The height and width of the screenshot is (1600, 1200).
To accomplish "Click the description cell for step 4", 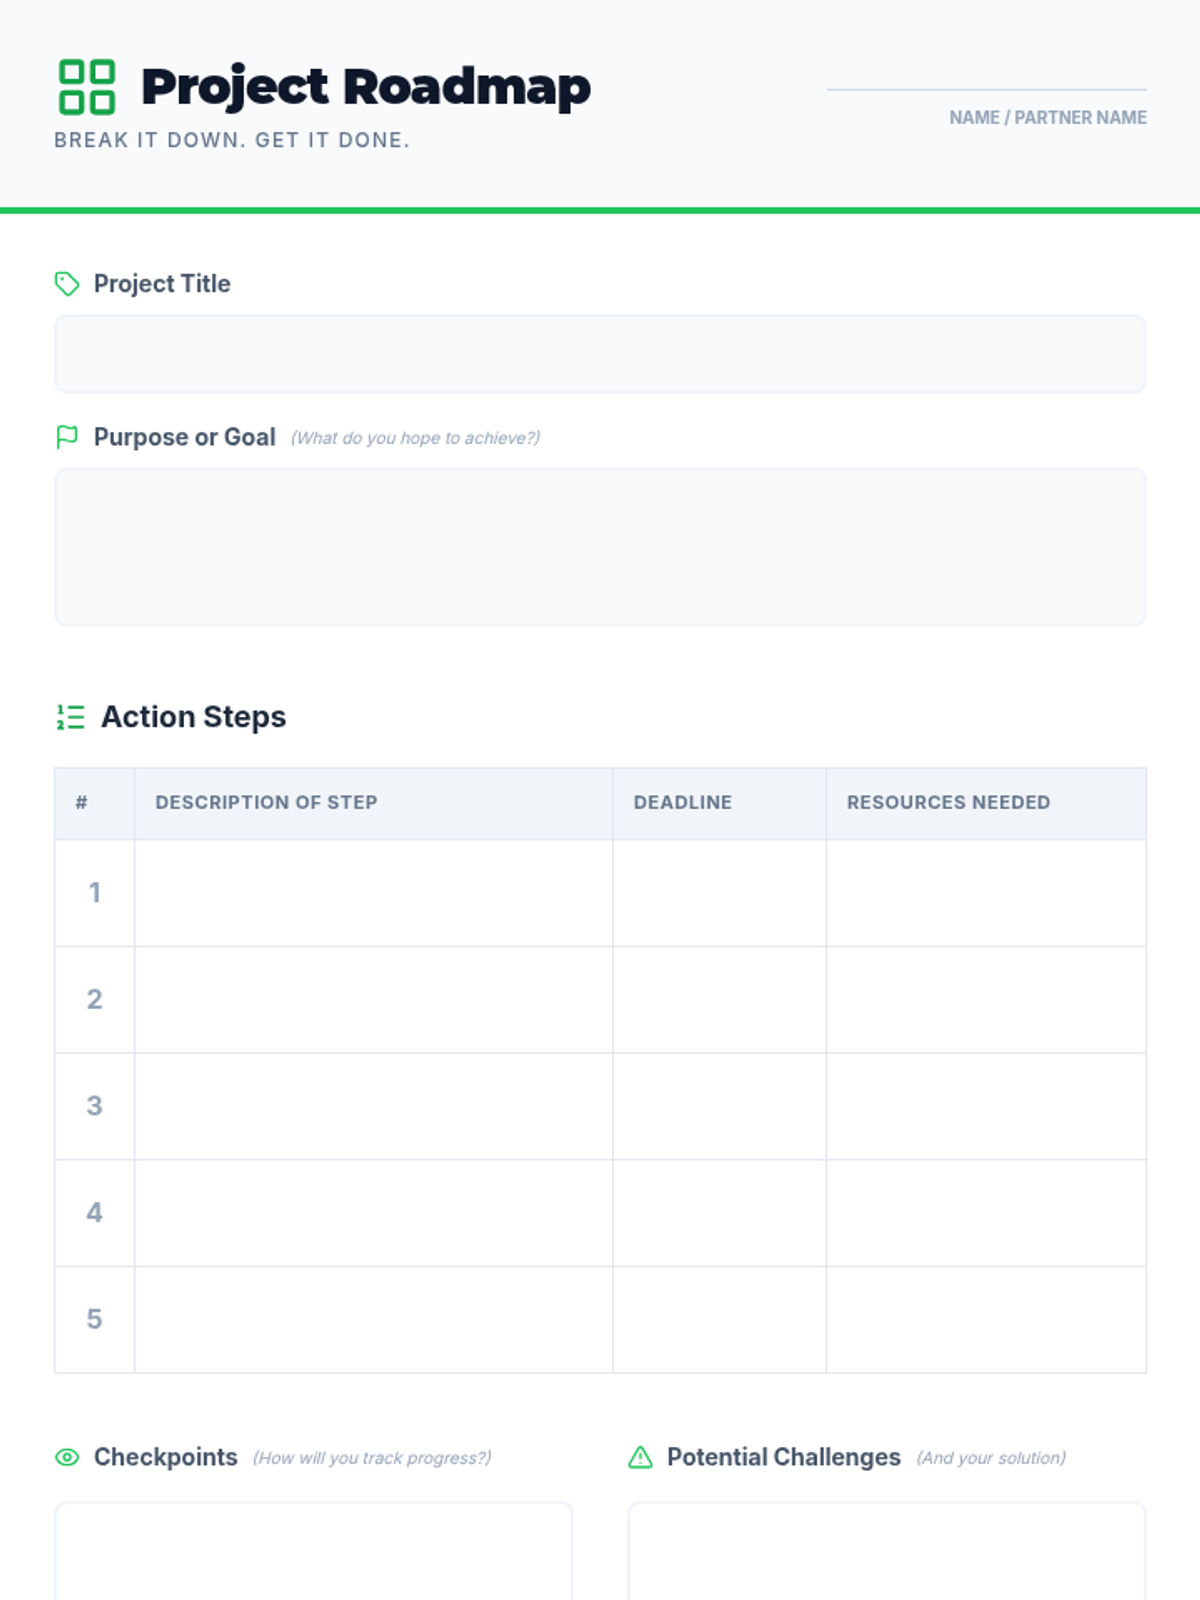I will [373, 1213].
